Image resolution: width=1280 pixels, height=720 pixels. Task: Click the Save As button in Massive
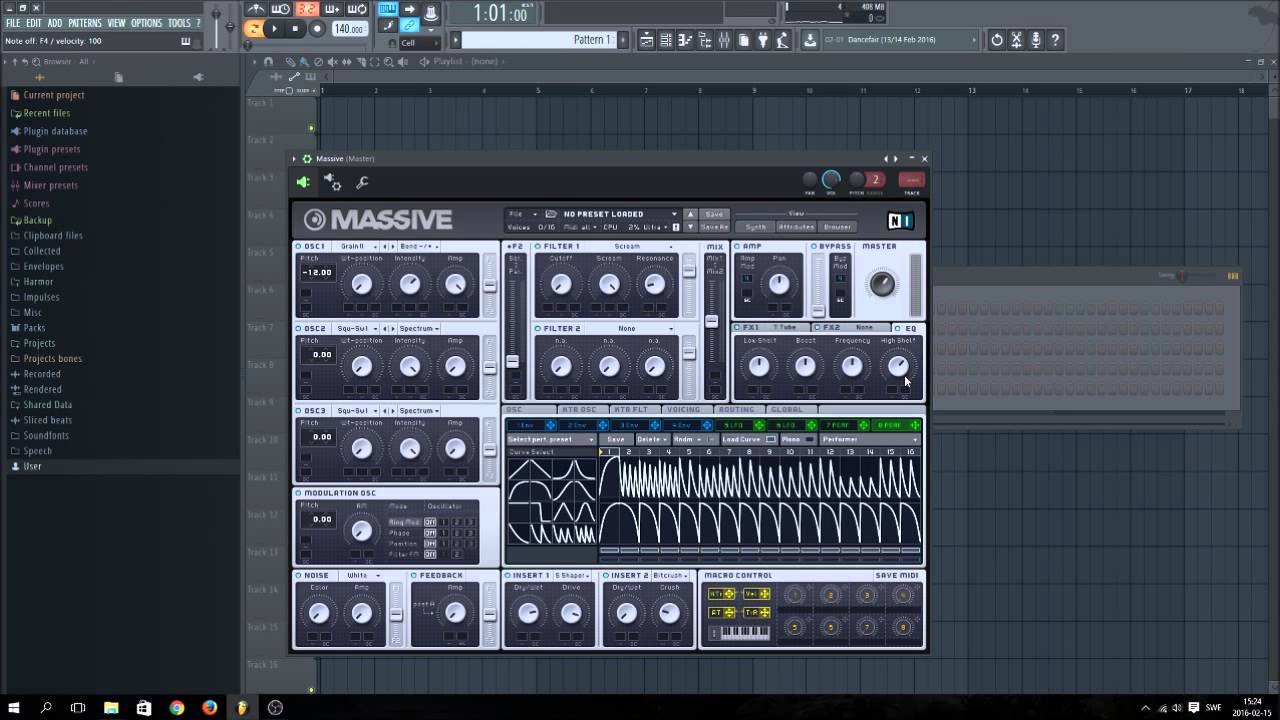pyautogui.click(x=714, y=227)
